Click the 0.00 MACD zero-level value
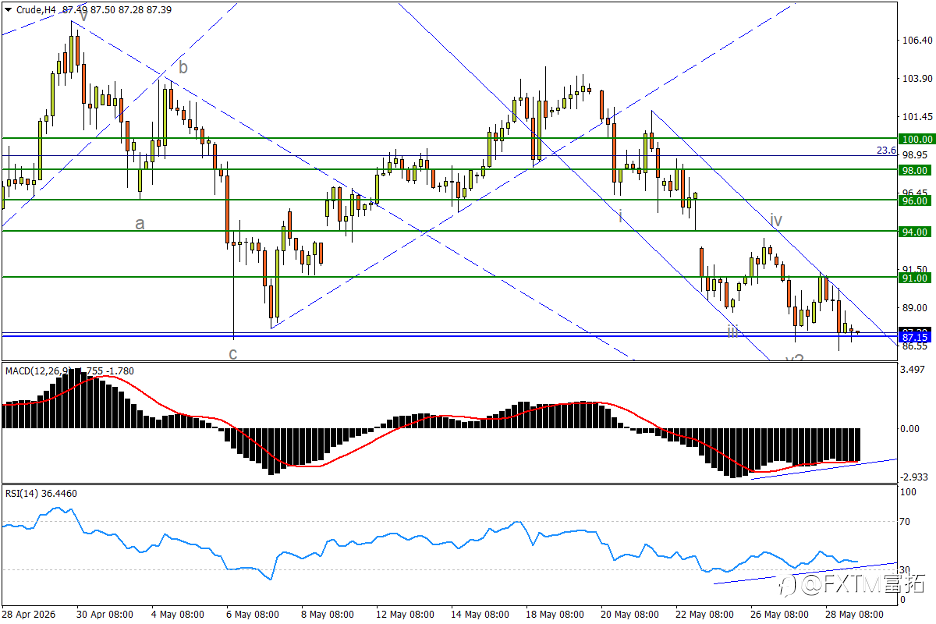Image resolution: width=936 pixels, height=624 pixels. [910, 429]
